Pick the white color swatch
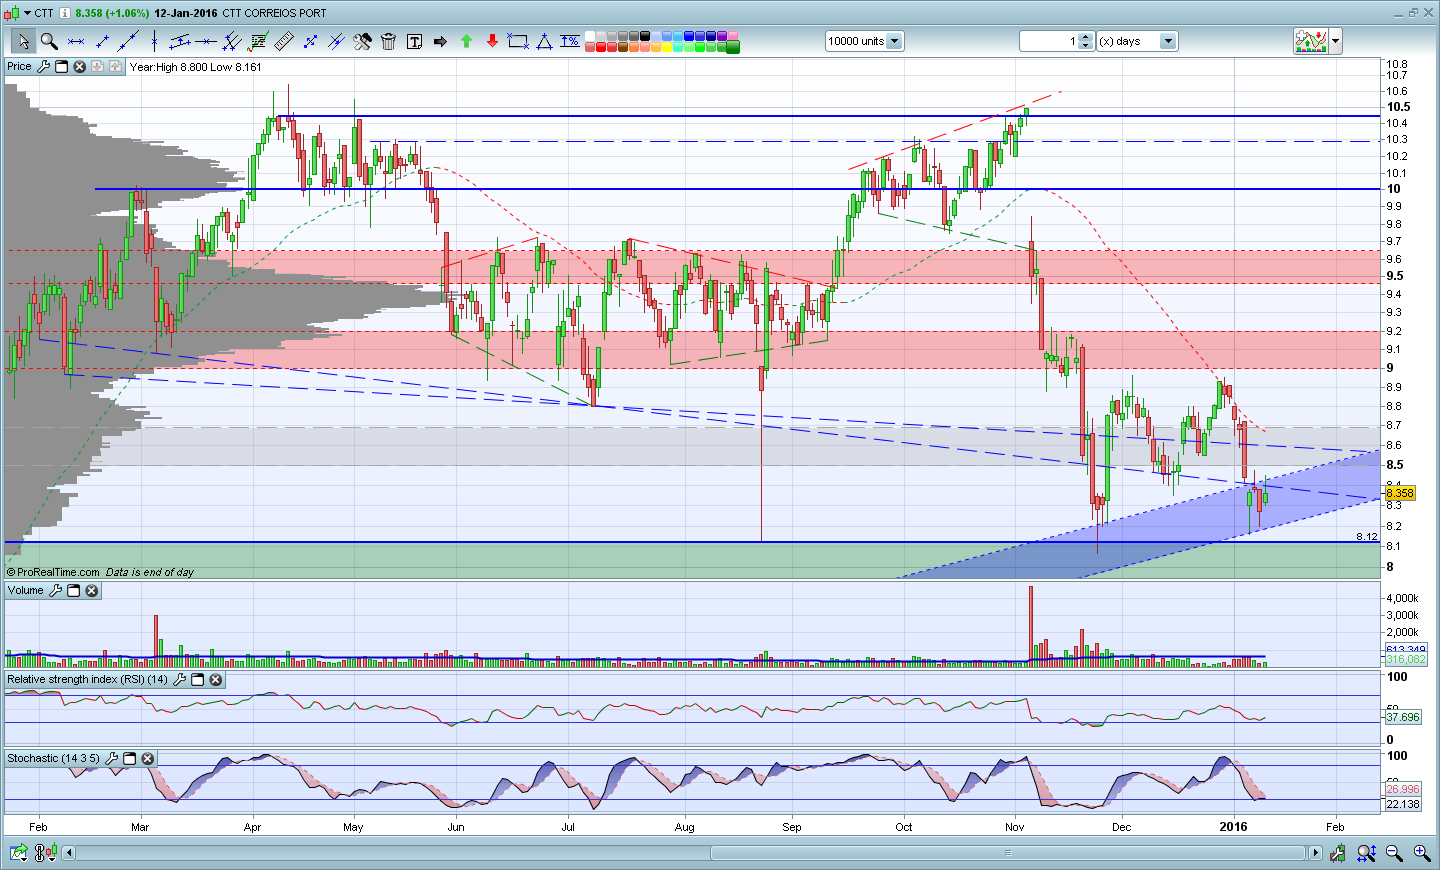The image size is (1440, 870). (591, 36)
